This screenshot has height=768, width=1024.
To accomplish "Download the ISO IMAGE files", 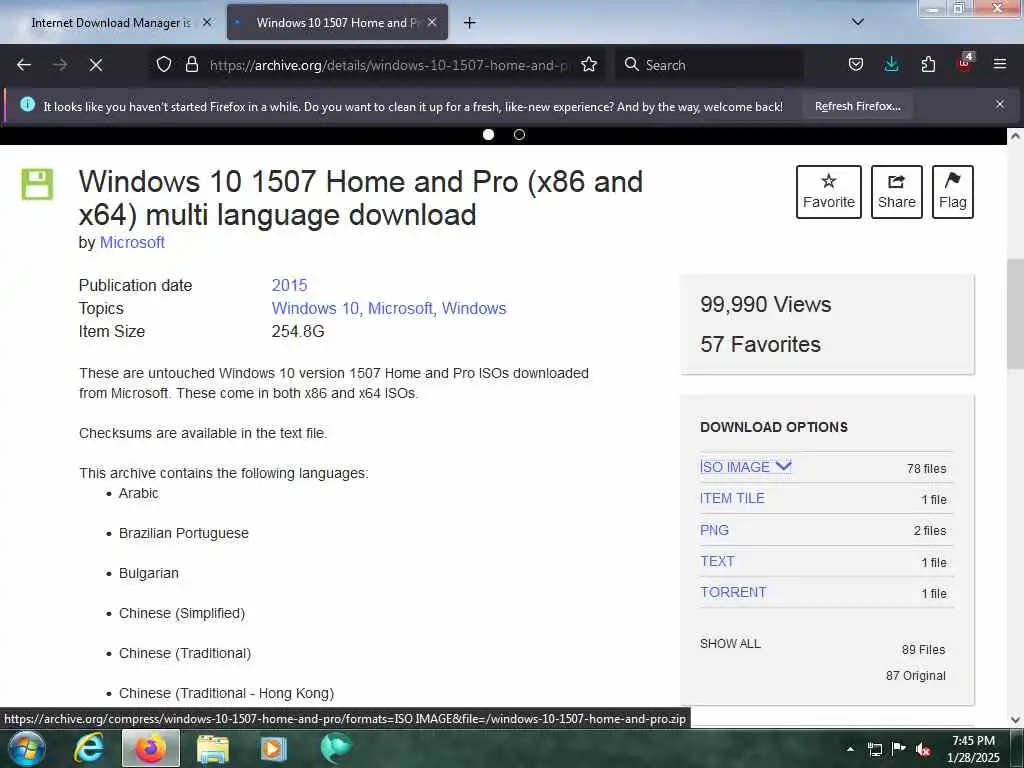I will (735, 467).
